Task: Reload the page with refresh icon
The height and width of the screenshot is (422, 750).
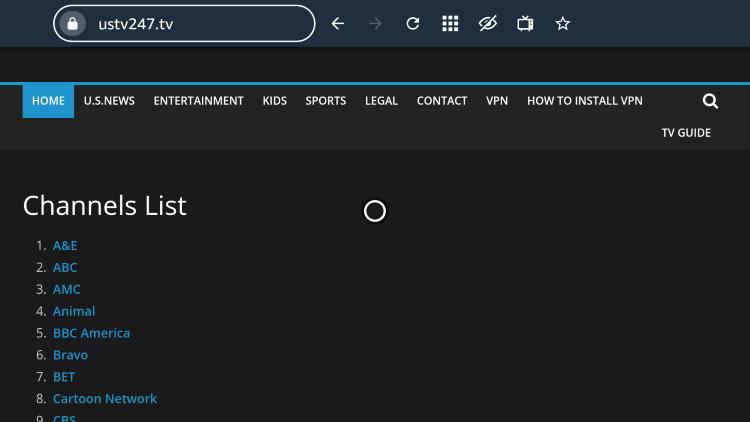Action: (x=412, y=23)
